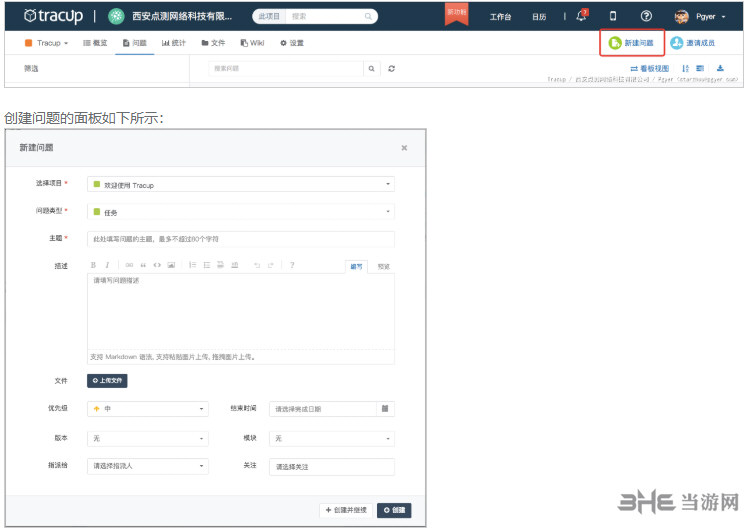This screenshot has height=530, width=744.
Task: Click the 邀请成员 invite members button
Action: point(693,43)
